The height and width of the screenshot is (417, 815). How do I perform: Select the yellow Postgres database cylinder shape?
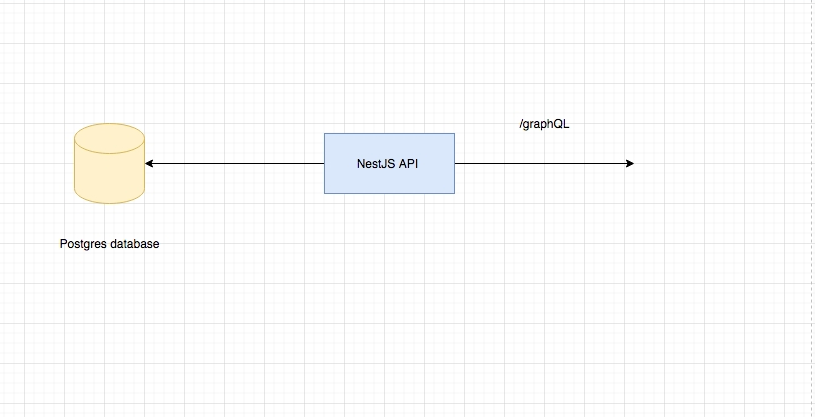coord(109,163)
